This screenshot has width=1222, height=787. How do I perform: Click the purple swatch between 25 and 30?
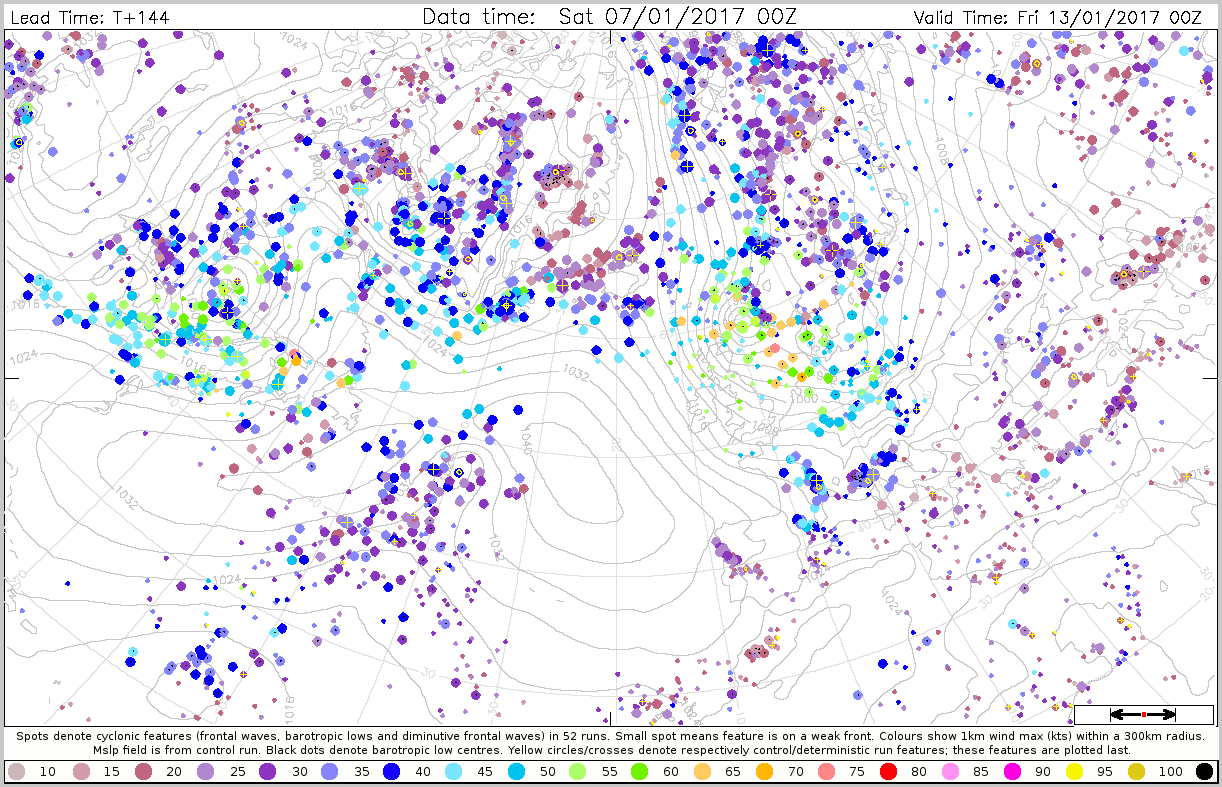pyautogui.click(x=270, y=771)
